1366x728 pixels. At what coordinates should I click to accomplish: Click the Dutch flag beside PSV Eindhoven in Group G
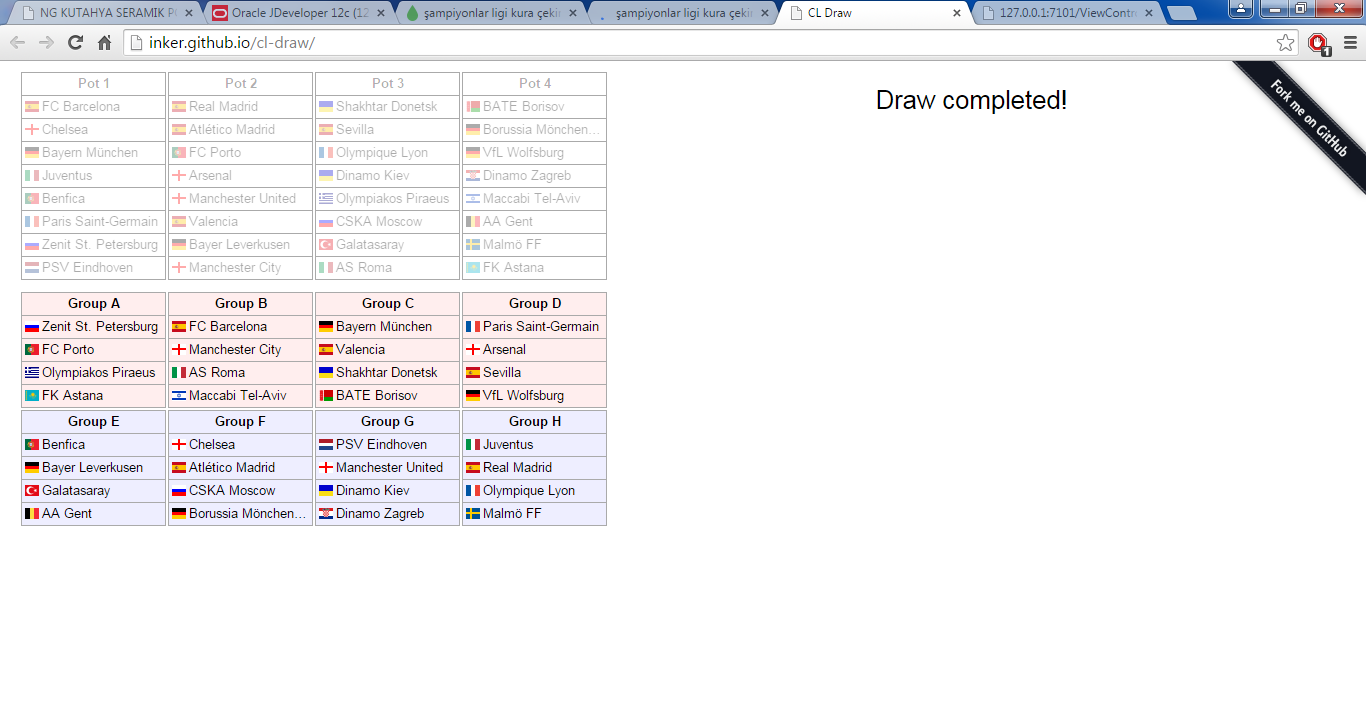pyautogui.click(x=326, y=445)
